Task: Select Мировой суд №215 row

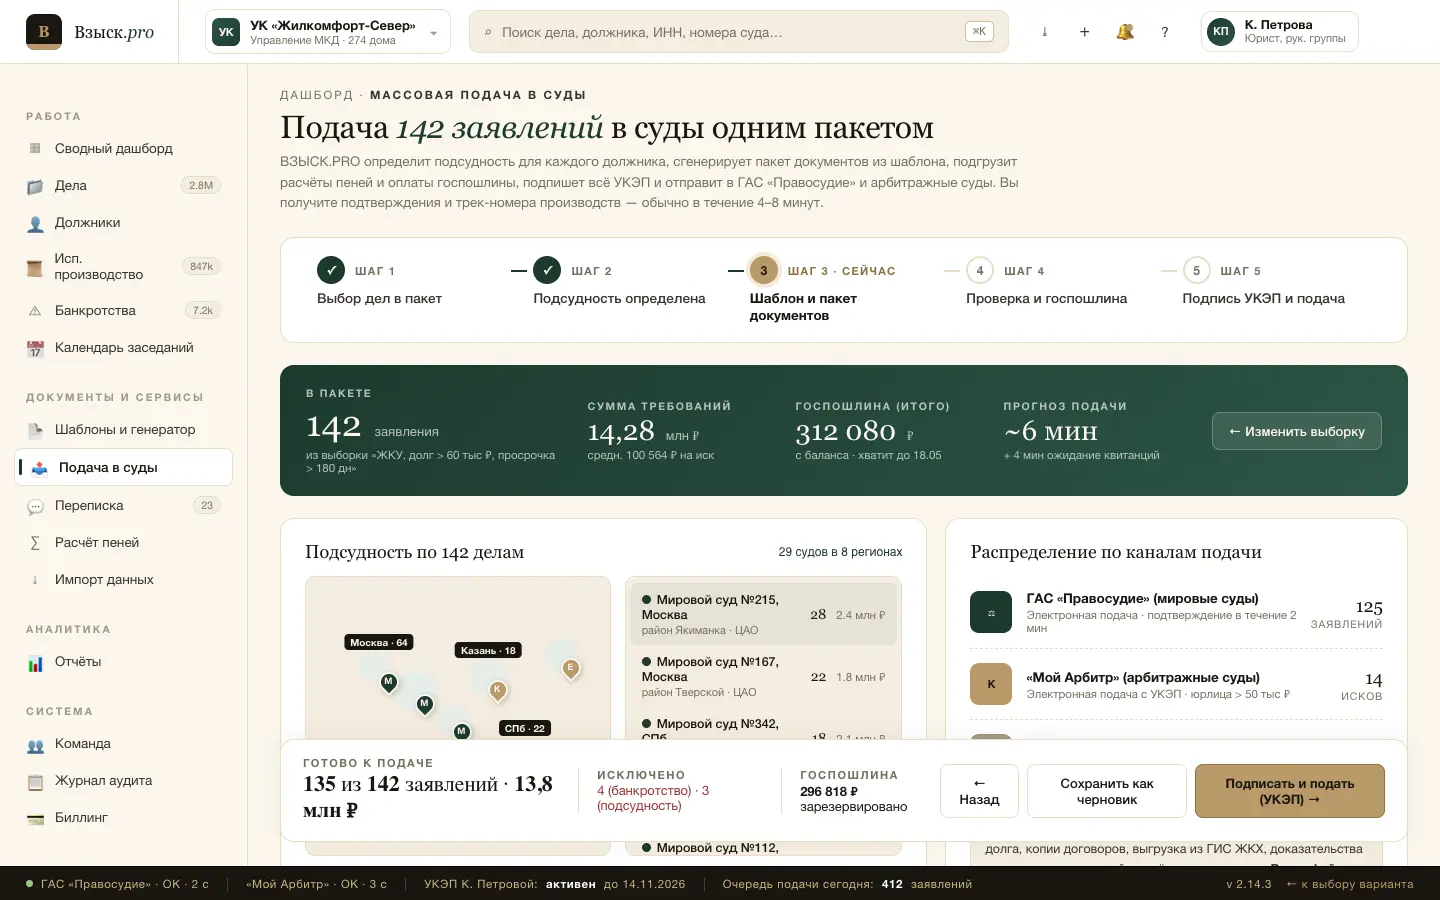Action: click(763, 614)
